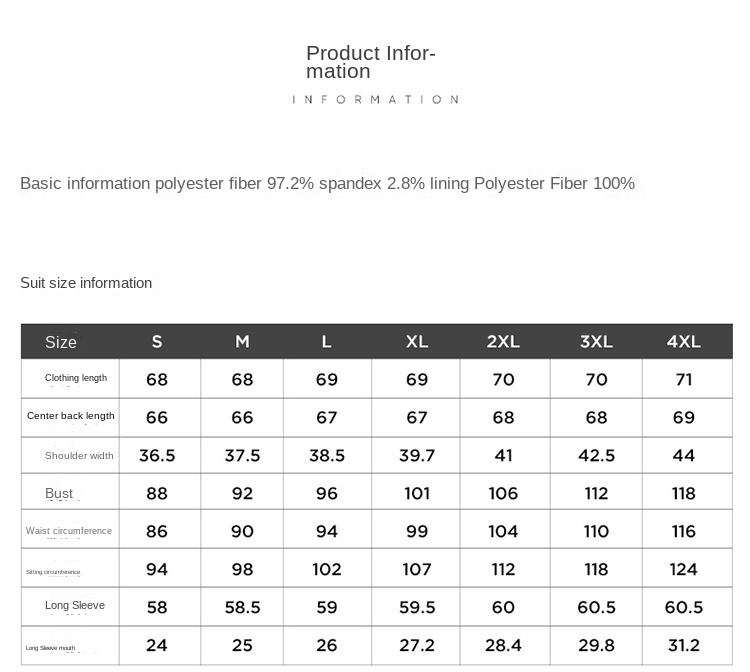750x672 pixels.
Task: Click the Center back length row label
Action: click(71, 416)
